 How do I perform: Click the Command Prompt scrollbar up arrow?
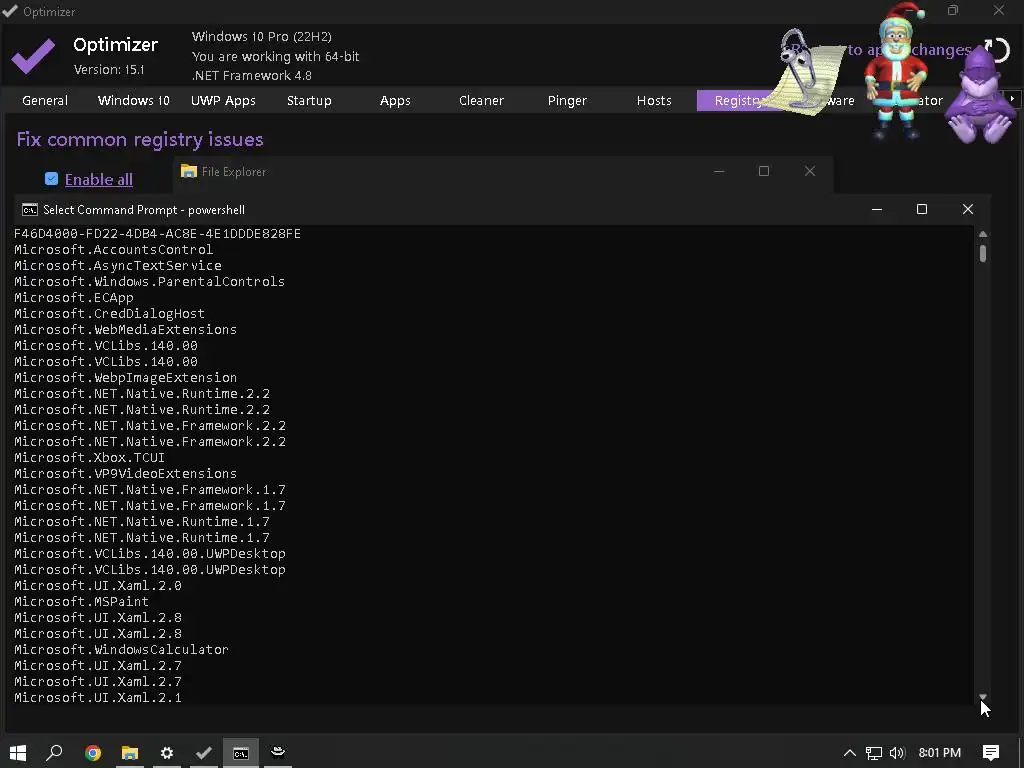coord(983,233)
